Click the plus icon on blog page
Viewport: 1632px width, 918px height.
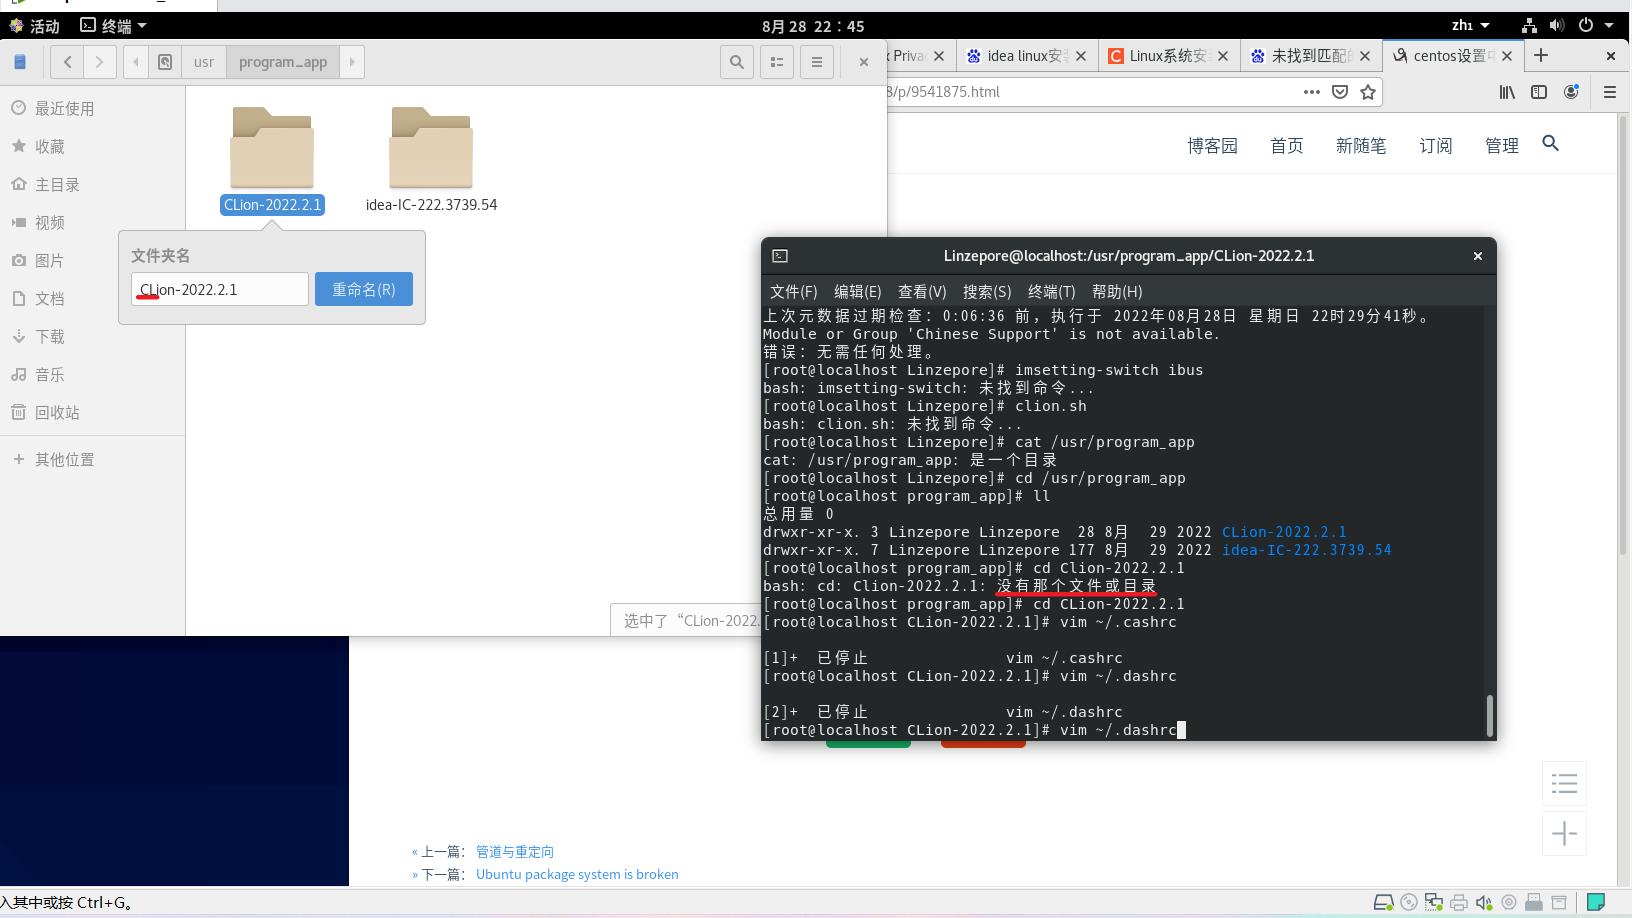click(x=1565, y=833)
